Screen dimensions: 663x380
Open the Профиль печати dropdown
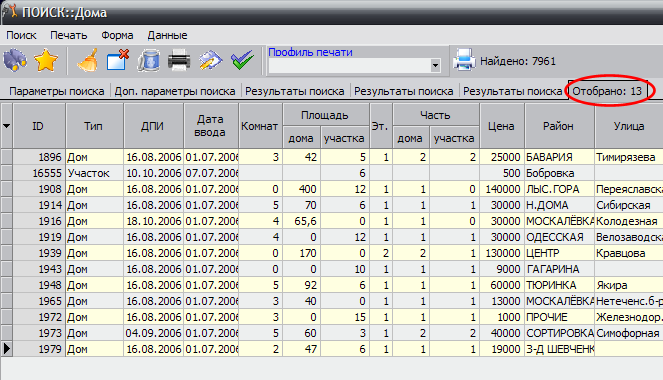pyautogui.click(x=435, y=66)
